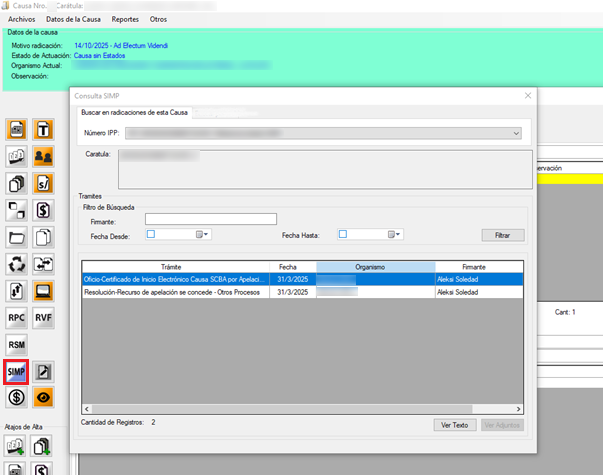Viewport: 603px width, 475px height.
Task: Click the RSM sidebar button
Action: [17, 345]
